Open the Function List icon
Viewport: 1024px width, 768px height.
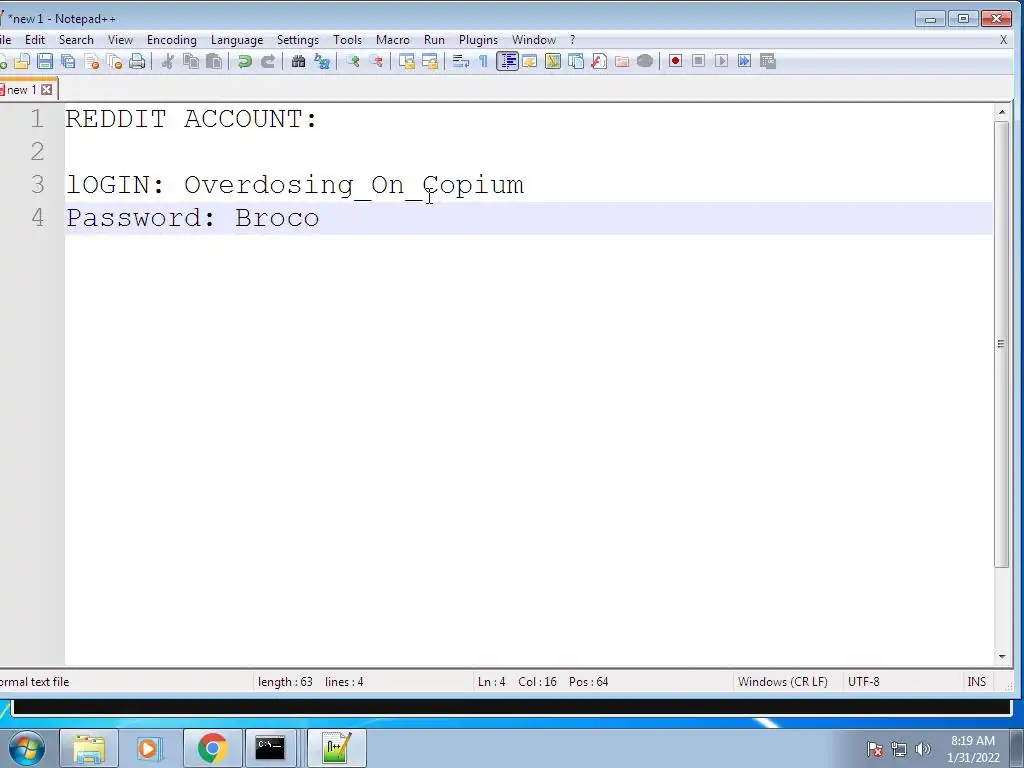[x=599, y=61]
